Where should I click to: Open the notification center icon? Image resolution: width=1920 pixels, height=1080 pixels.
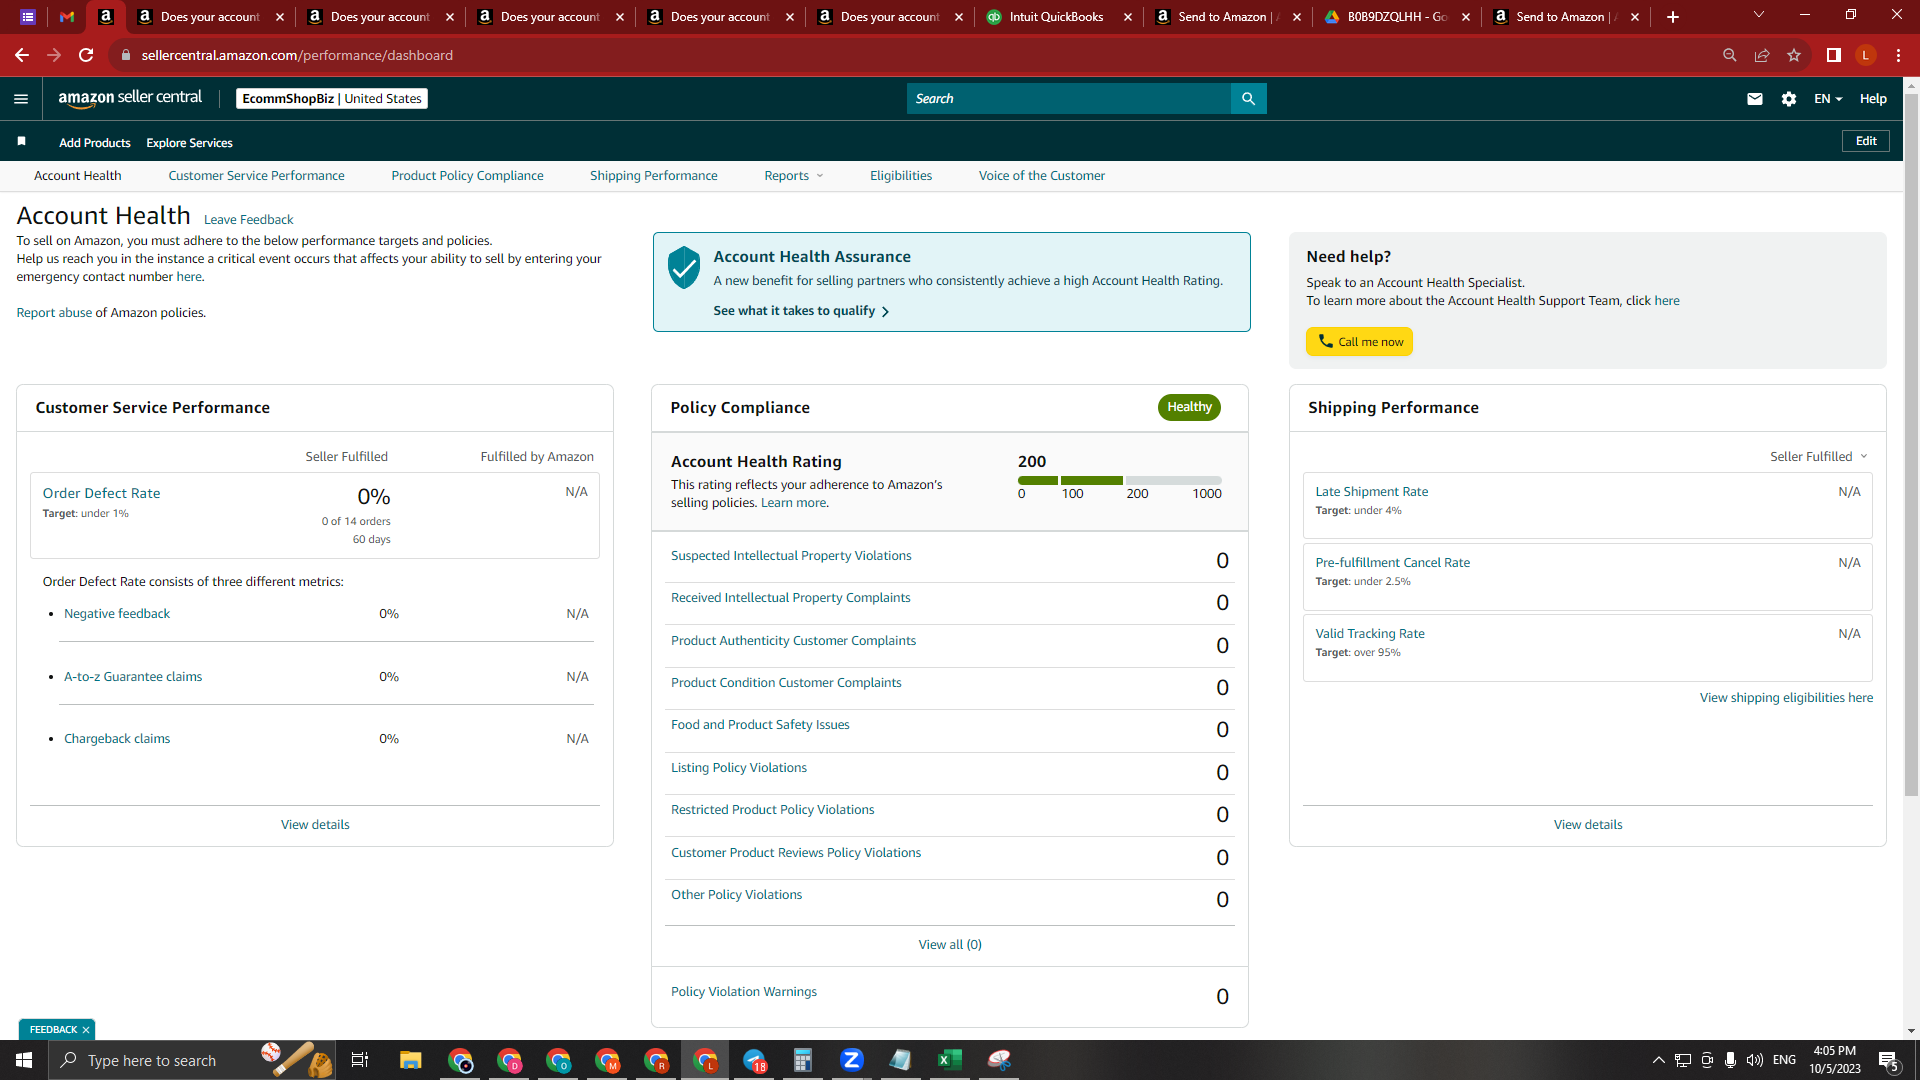[x=1889, y=1060]
